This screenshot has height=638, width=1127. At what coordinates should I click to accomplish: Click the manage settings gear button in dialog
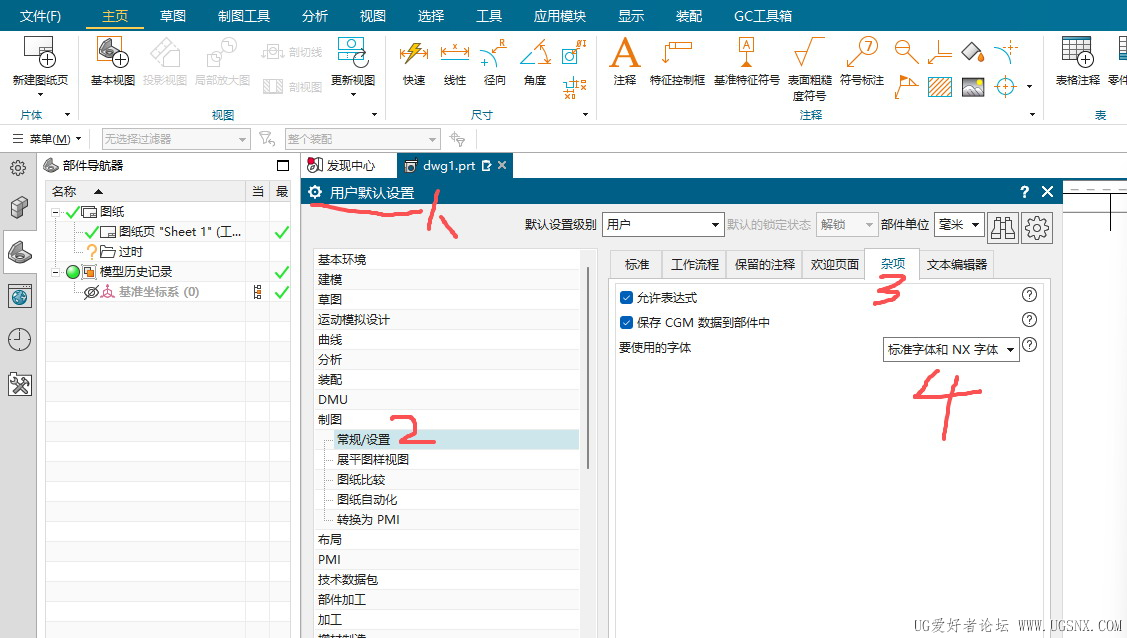click(1036, 228)
